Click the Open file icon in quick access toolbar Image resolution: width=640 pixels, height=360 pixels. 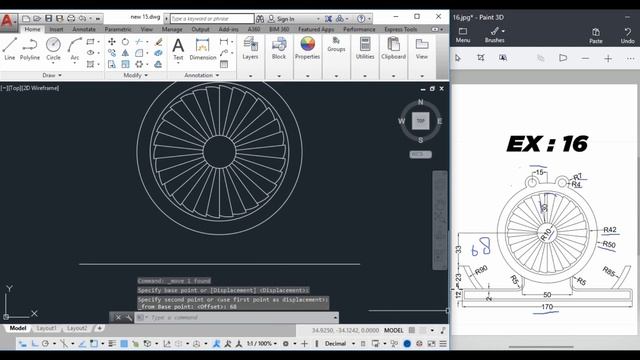[37, 18]
